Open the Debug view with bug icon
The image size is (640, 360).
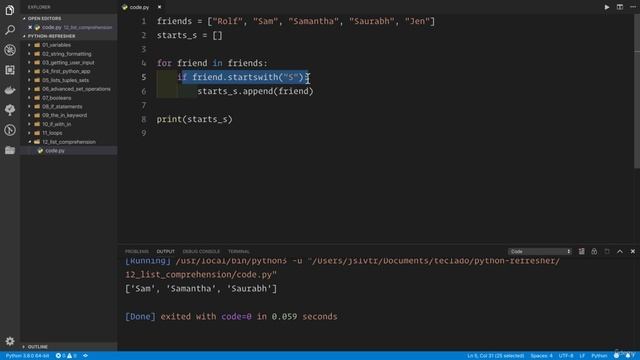9,50
